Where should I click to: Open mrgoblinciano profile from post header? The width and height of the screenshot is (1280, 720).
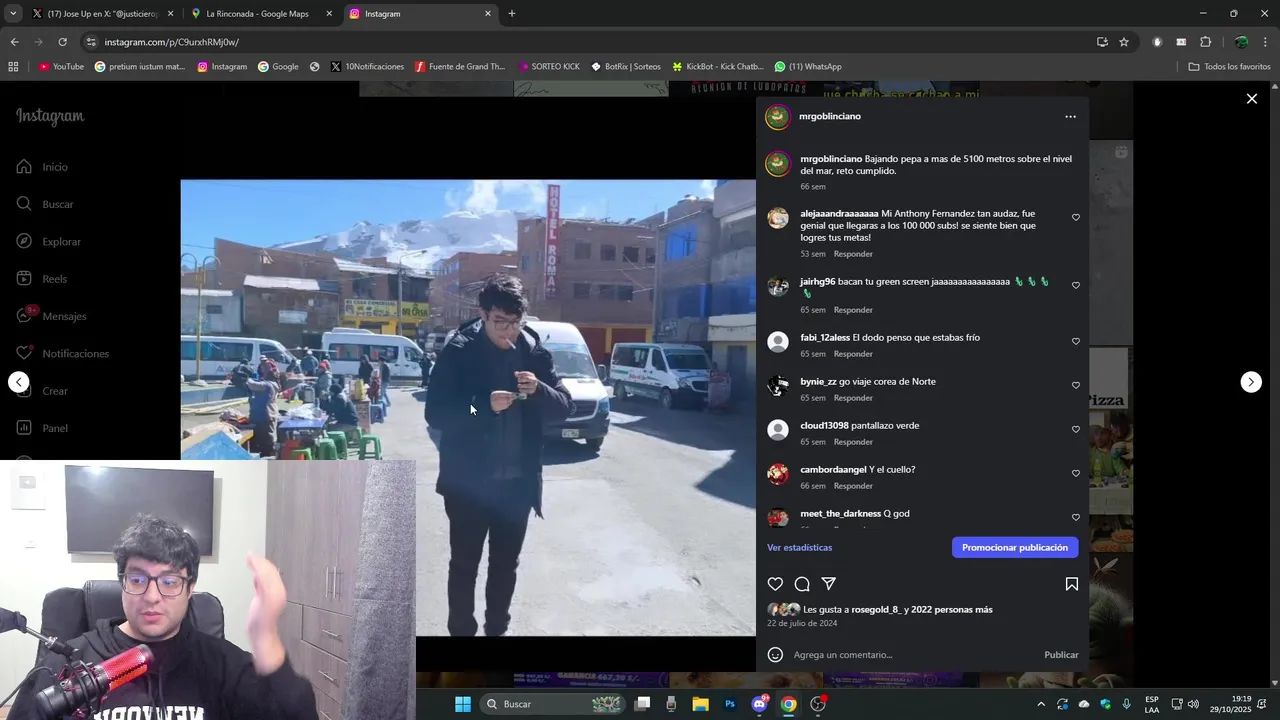coord(829,116)
